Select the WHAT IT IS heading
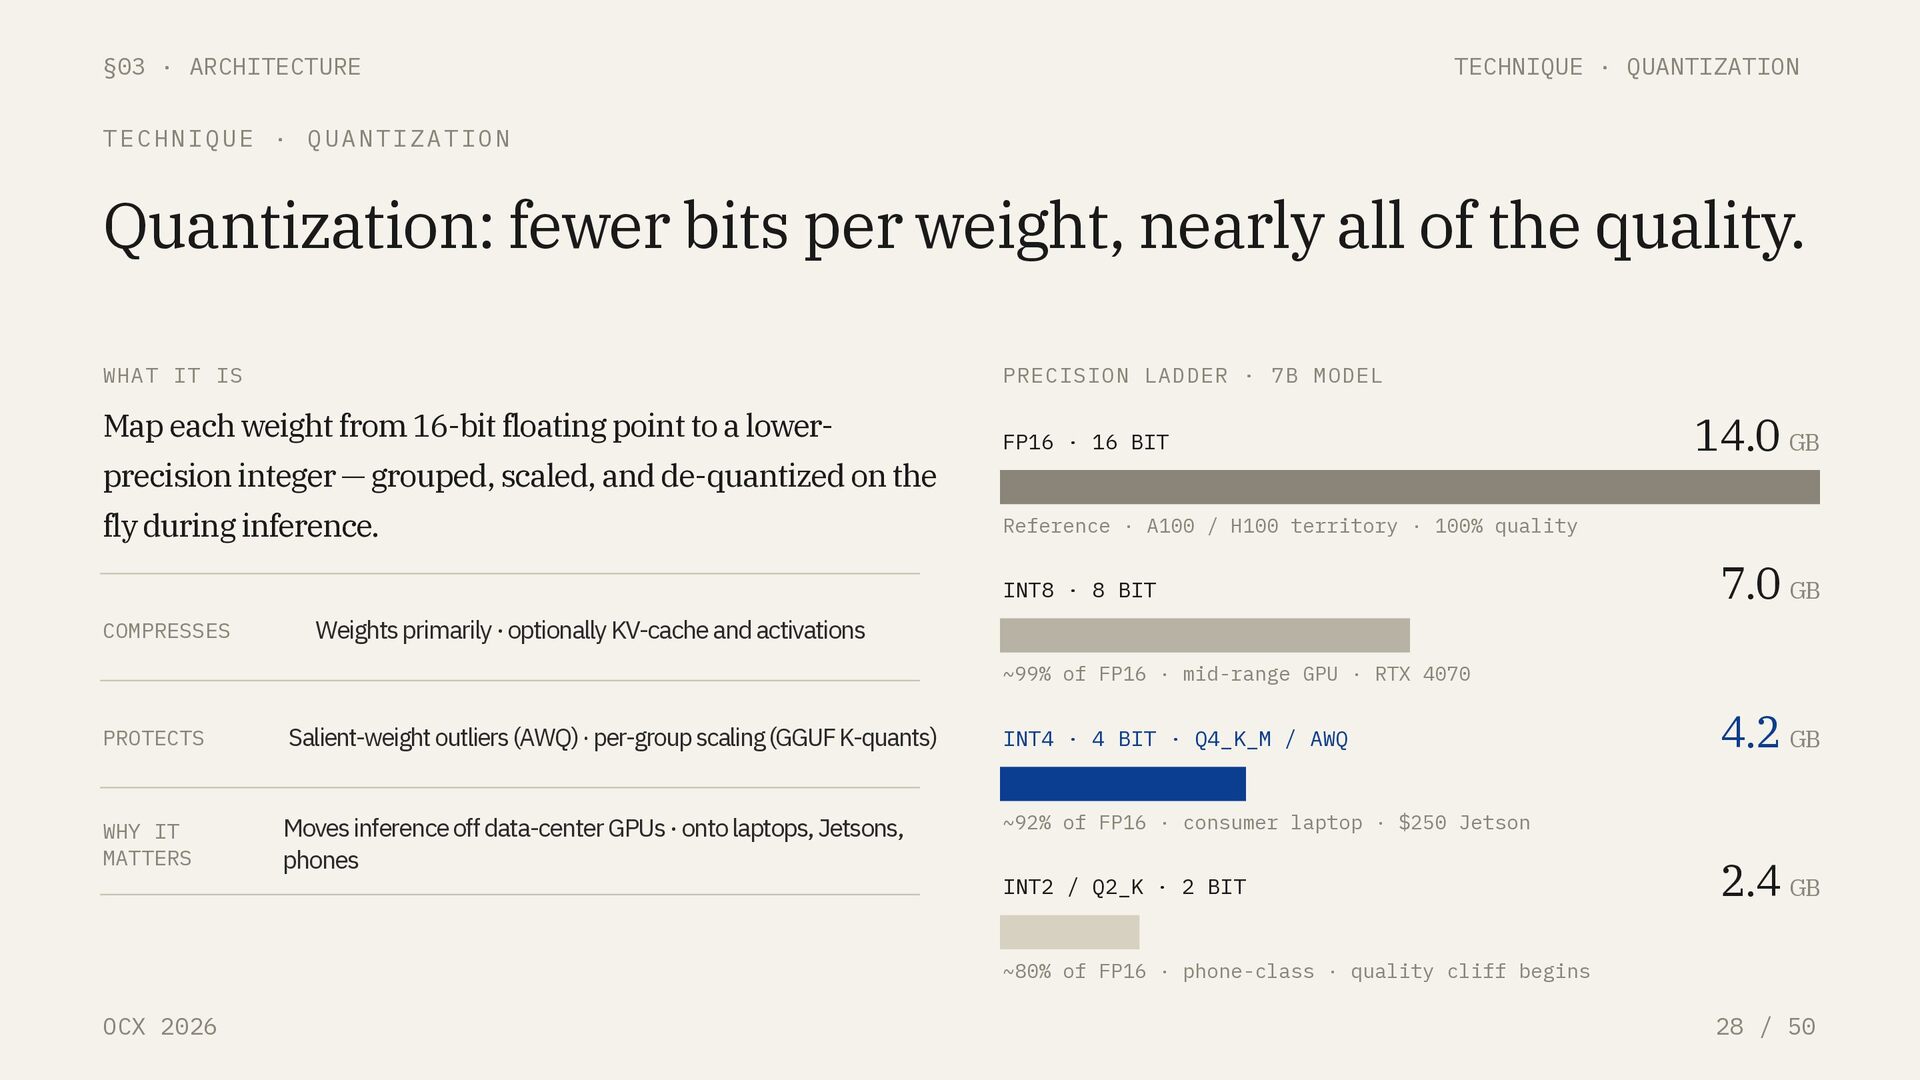 (173, 376)
